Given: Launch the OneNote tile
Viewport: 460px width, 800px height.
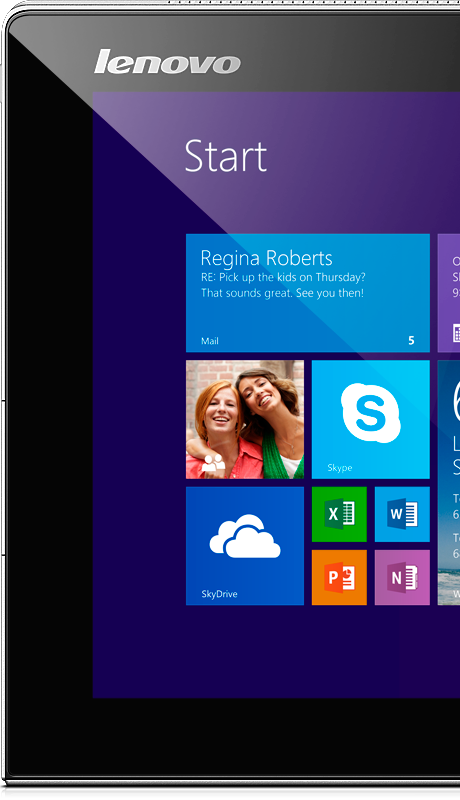Looking at the screenshot, I should click(x=402, y=578).
